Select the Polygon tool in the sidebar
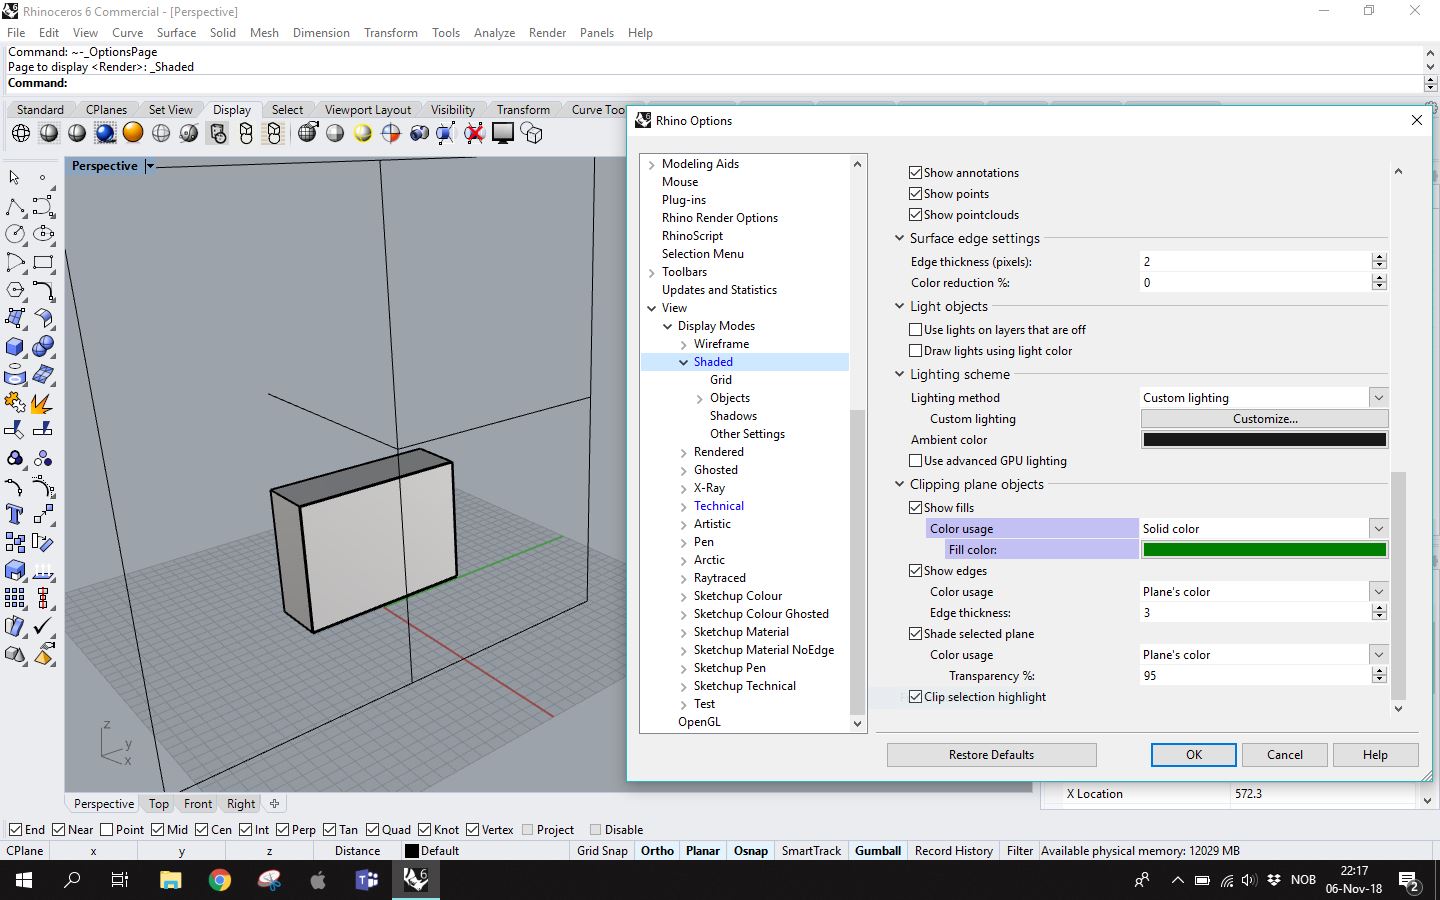 coord(14,291)
